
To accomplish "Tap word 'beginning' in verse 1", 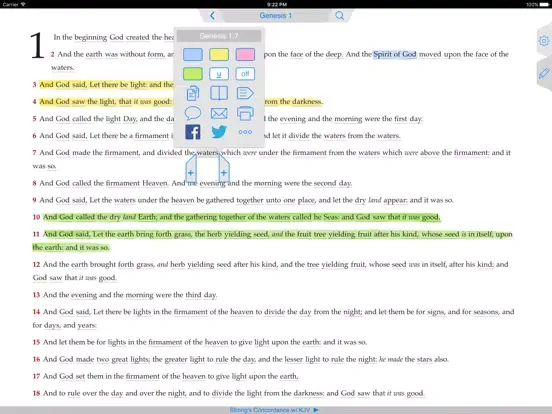I will [x=90, y=37].
